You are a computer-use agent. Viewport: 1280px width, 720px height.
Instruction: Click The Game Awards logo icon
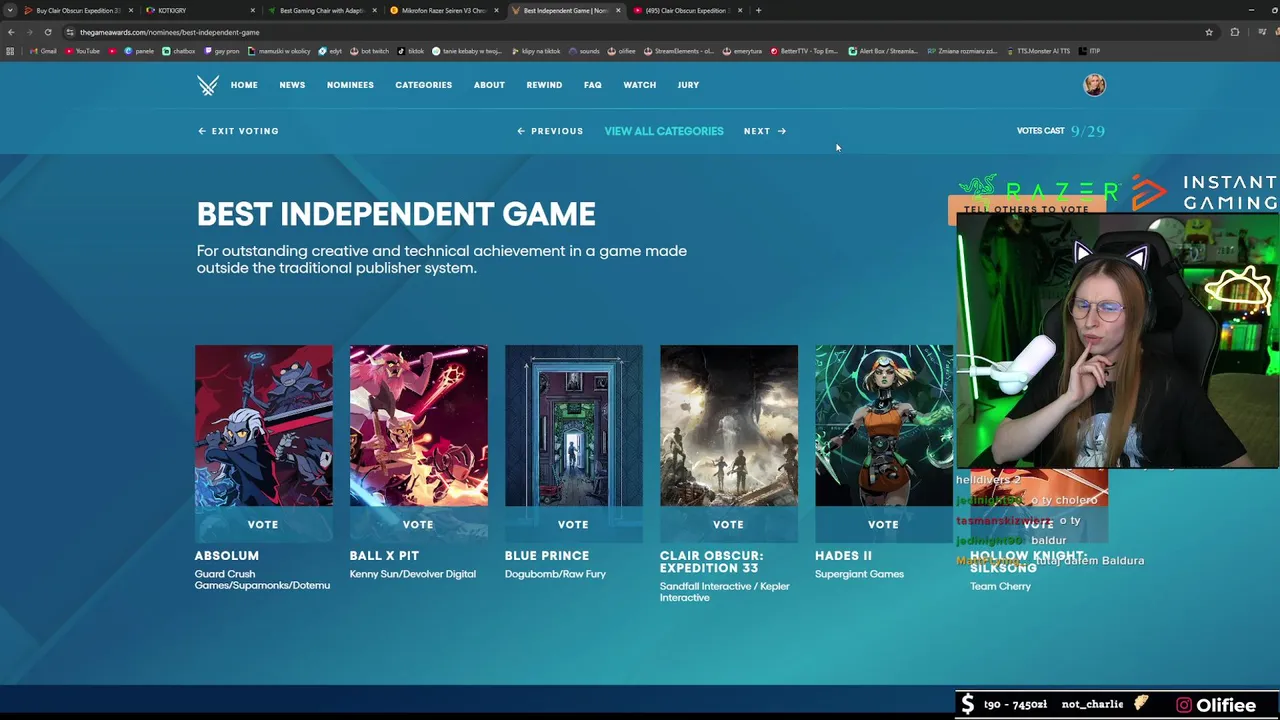tap(207, 85)
